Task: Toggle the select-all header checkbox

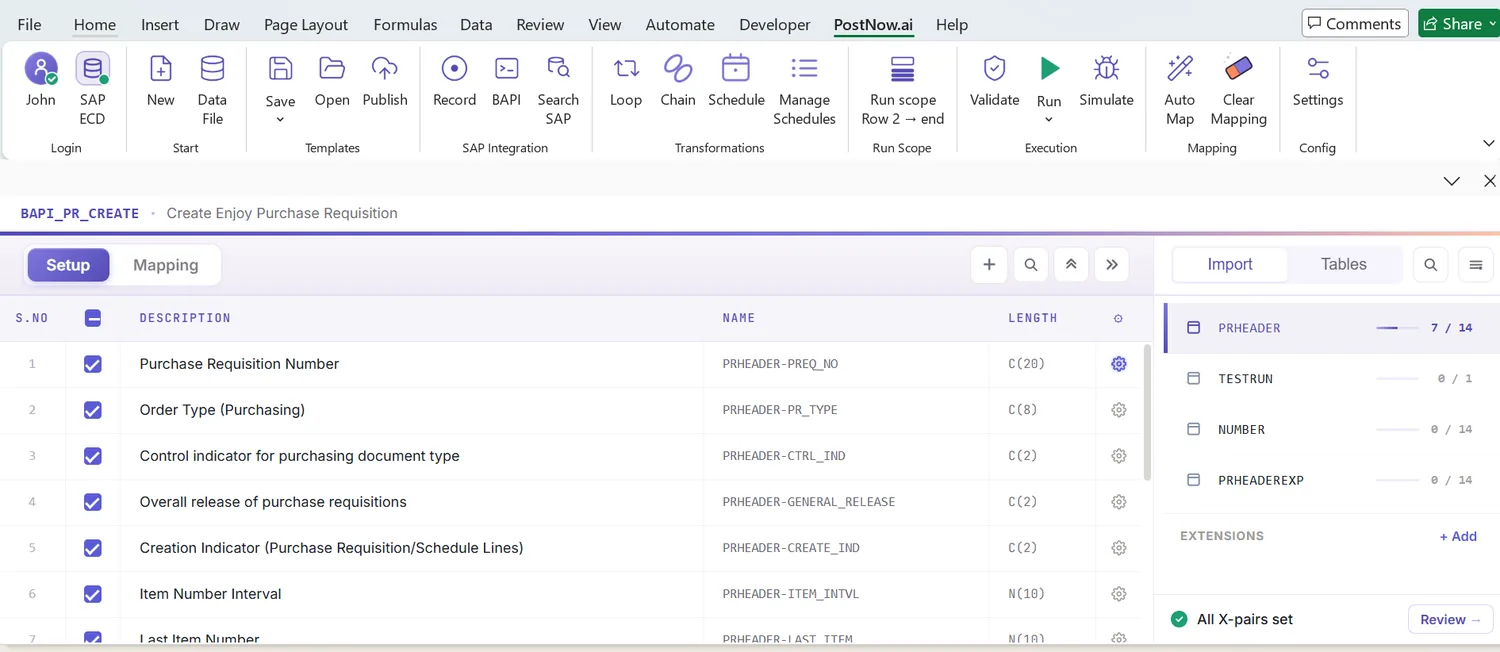Action: [93, 318]
